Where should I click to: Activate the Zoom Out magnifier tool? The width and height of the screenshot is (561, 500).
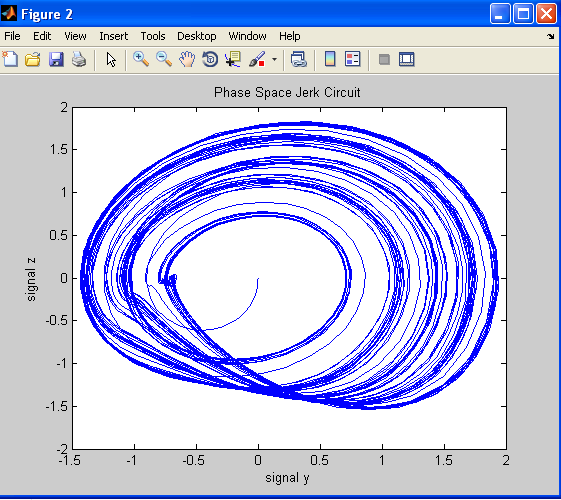click(164, 59)
